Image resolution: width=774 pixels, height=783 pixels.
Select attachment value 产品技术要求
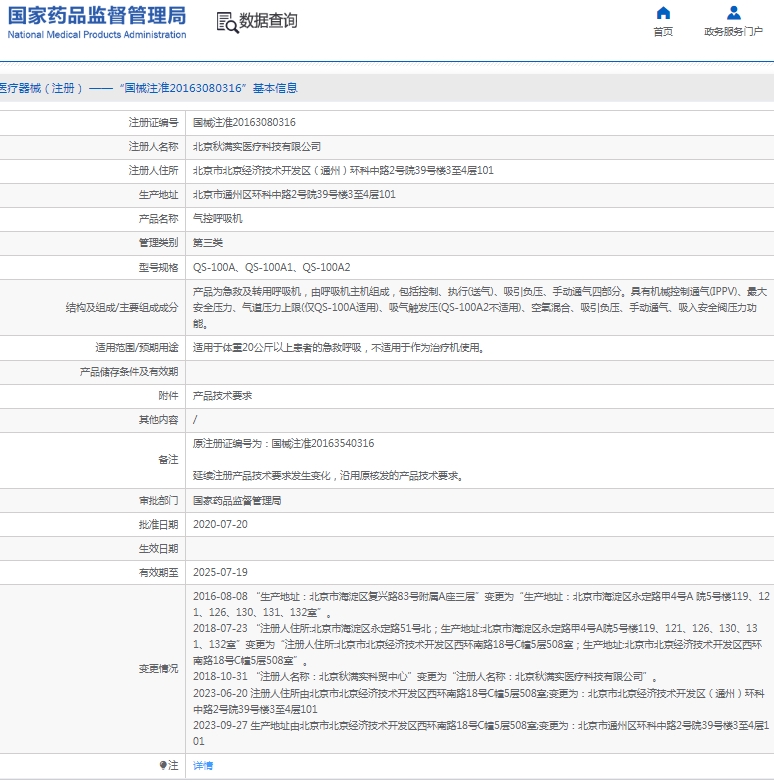(x=222, y=395)
